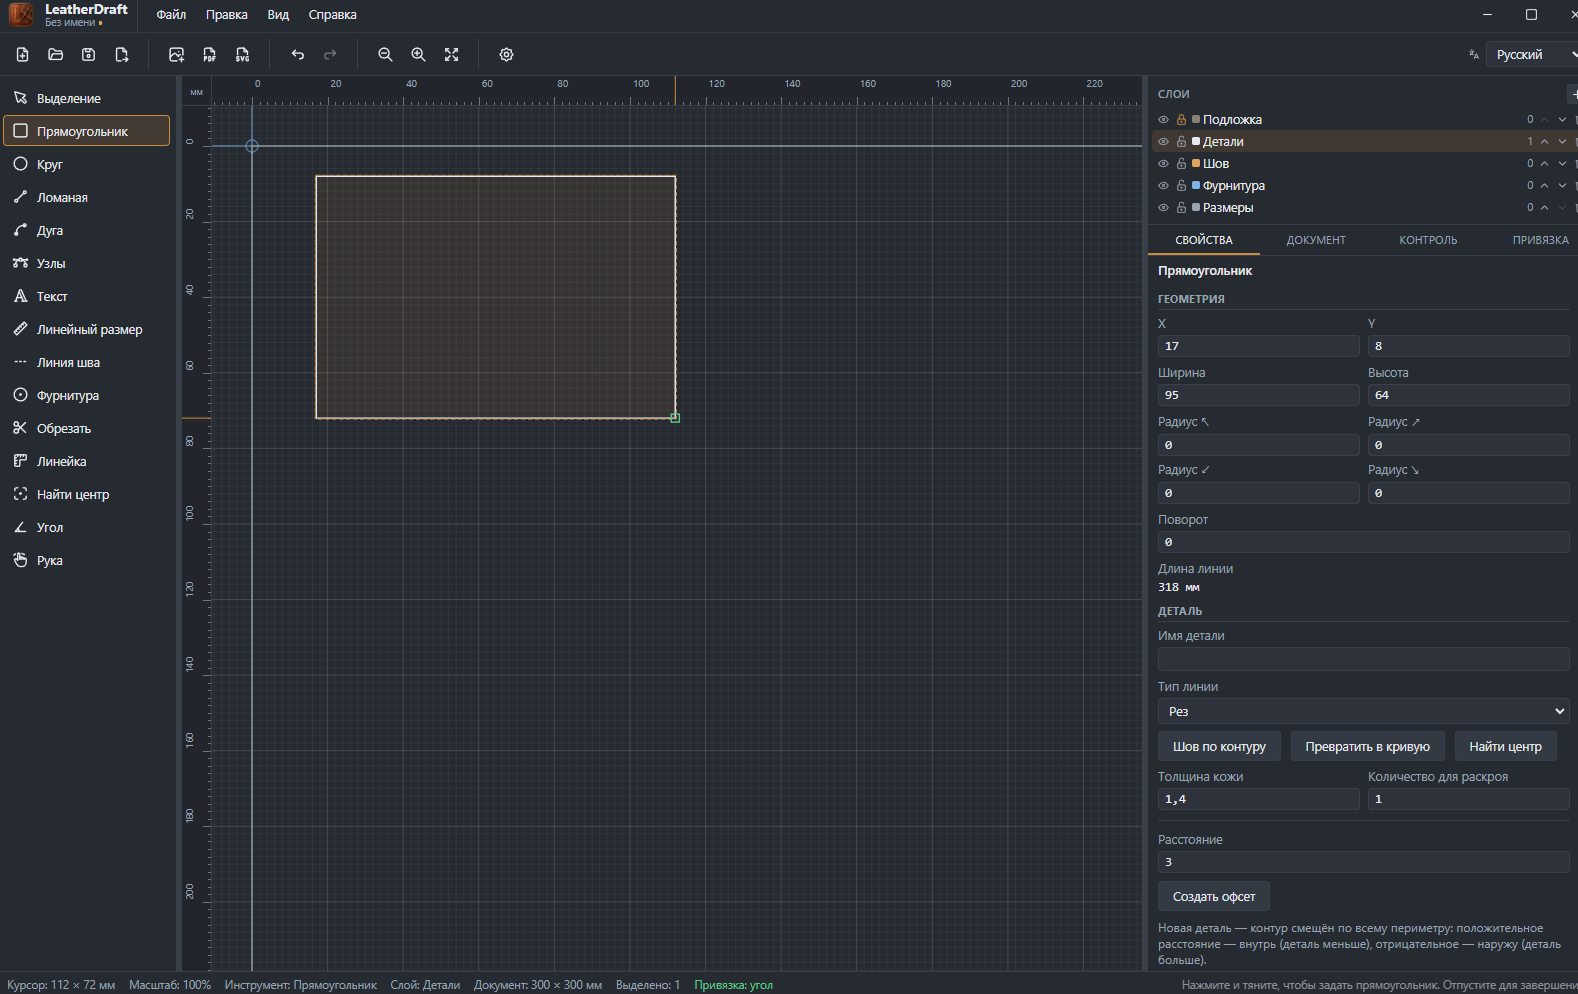
Task: Open the Русский language selector
Action: point(1531,55)
